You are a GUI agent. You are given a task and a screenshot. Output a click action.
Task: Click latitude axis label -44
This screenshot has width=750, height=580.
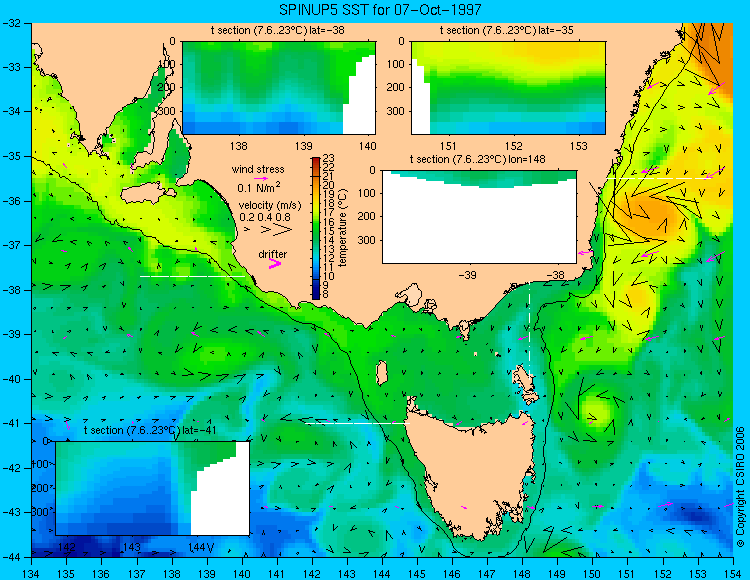(x=10, y=557)
